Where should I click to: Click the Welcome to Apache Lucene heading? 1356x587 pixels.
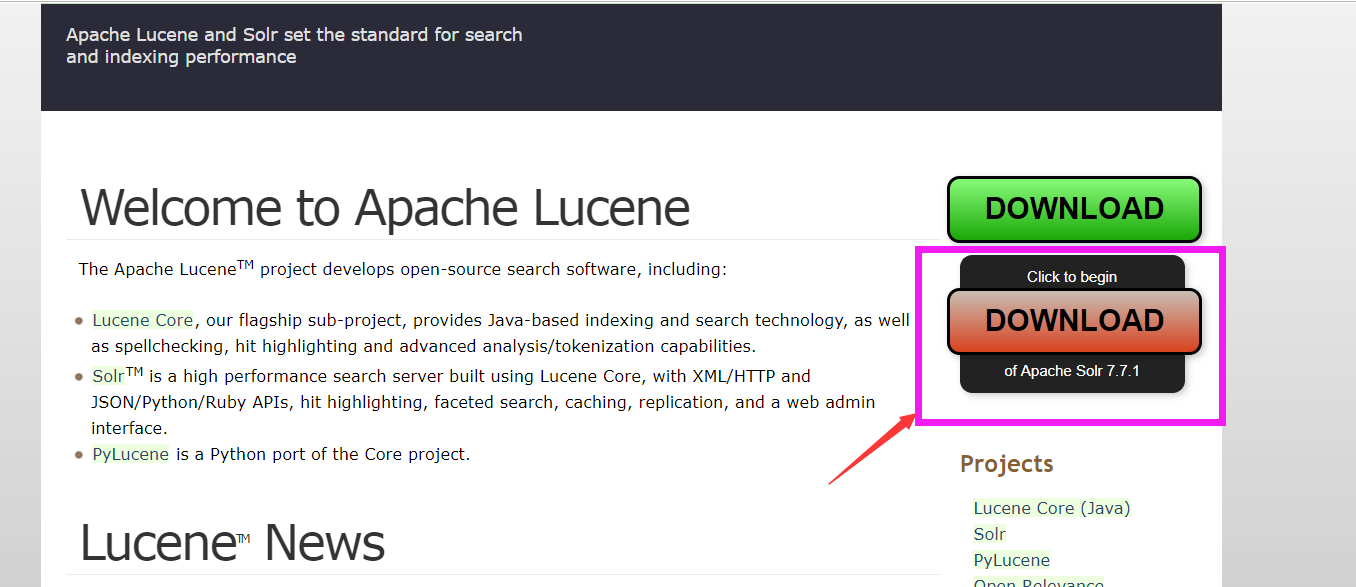[385, 208]
